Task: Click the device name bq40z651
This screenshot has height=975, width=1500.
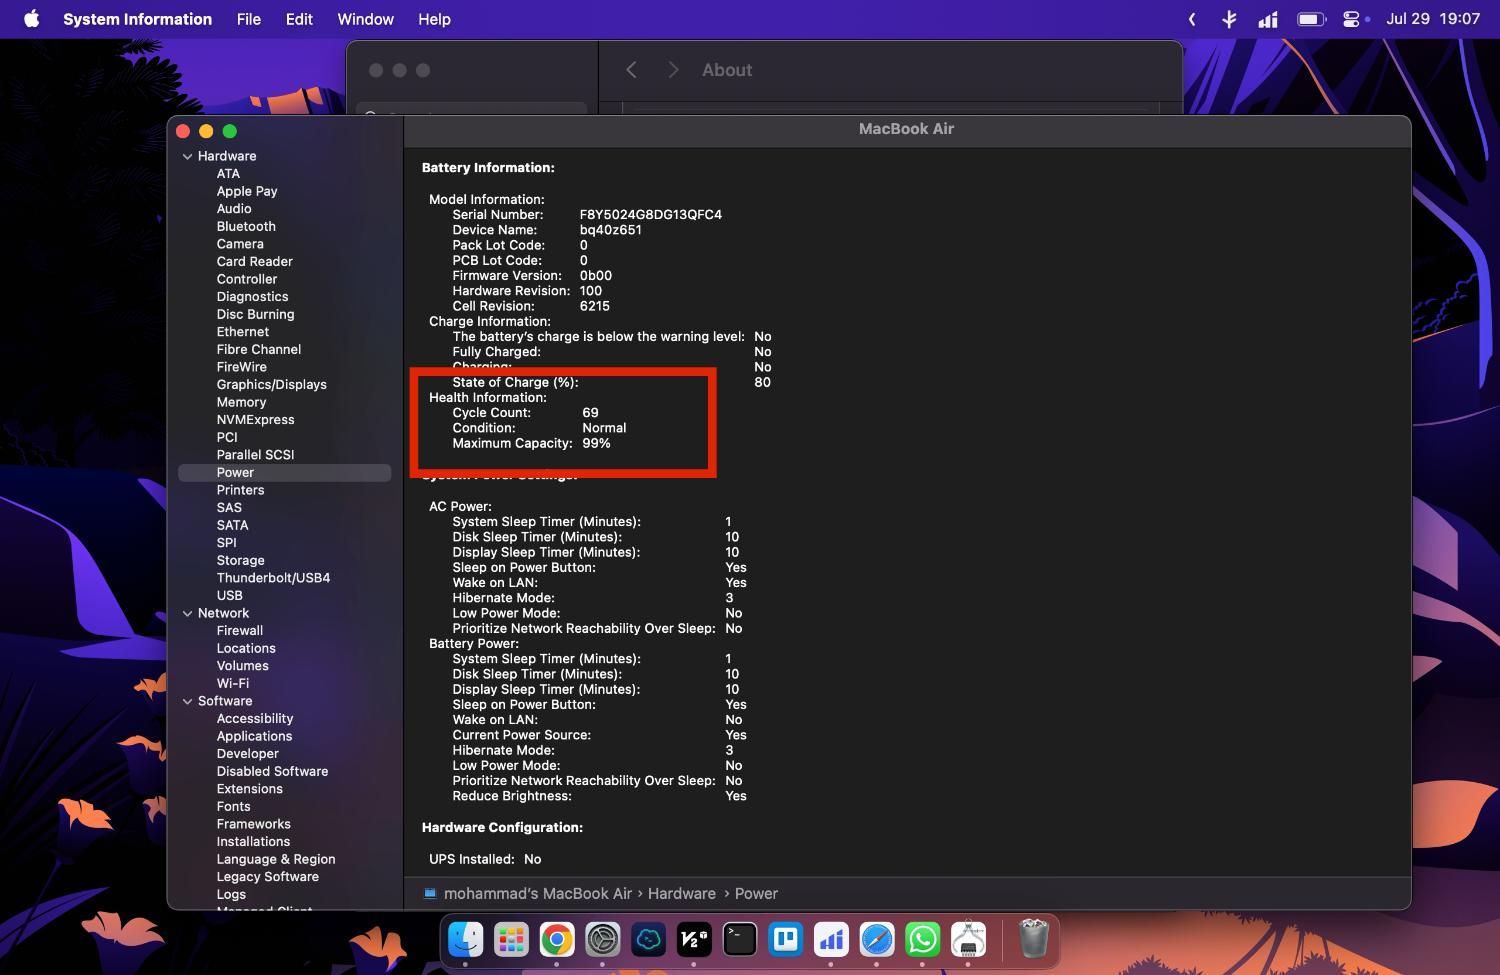Action: 611,229
